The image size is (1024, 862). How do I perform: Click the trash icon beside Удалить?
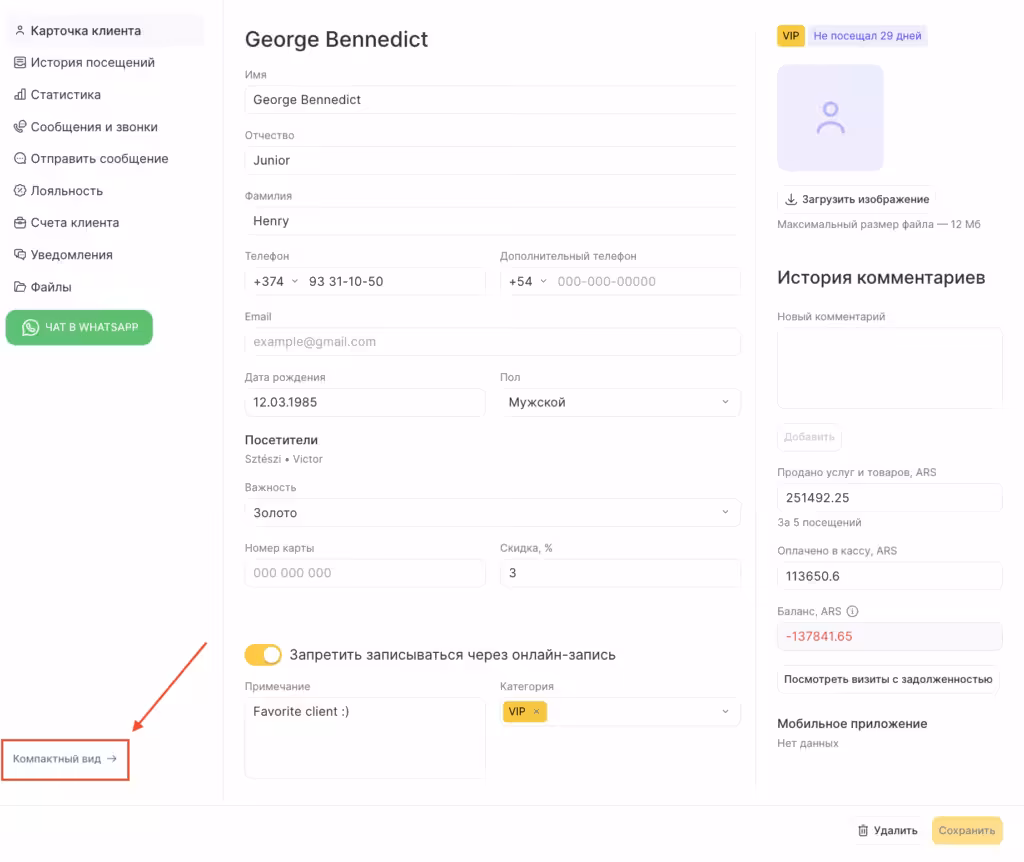coord(862,830)
